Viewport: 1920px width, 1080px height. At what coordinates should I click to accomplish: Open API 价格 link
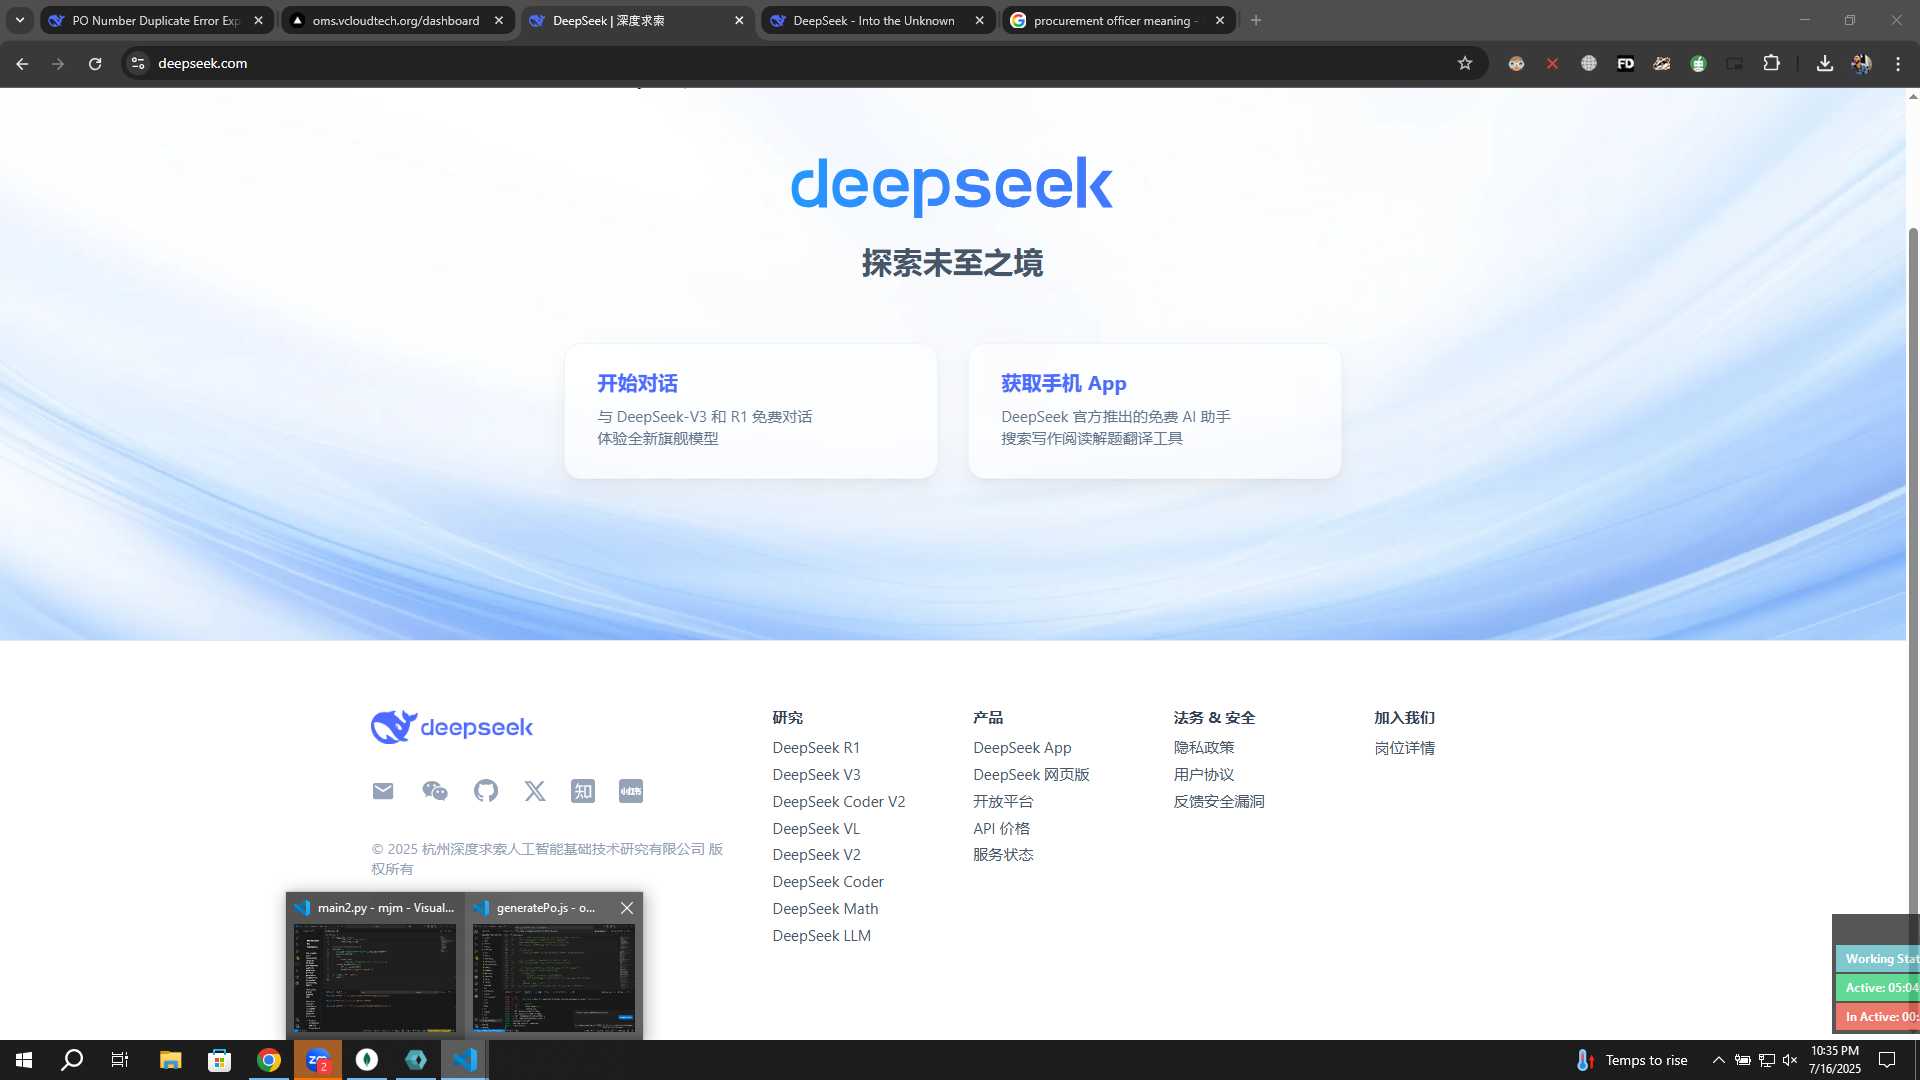(1001, 829)
